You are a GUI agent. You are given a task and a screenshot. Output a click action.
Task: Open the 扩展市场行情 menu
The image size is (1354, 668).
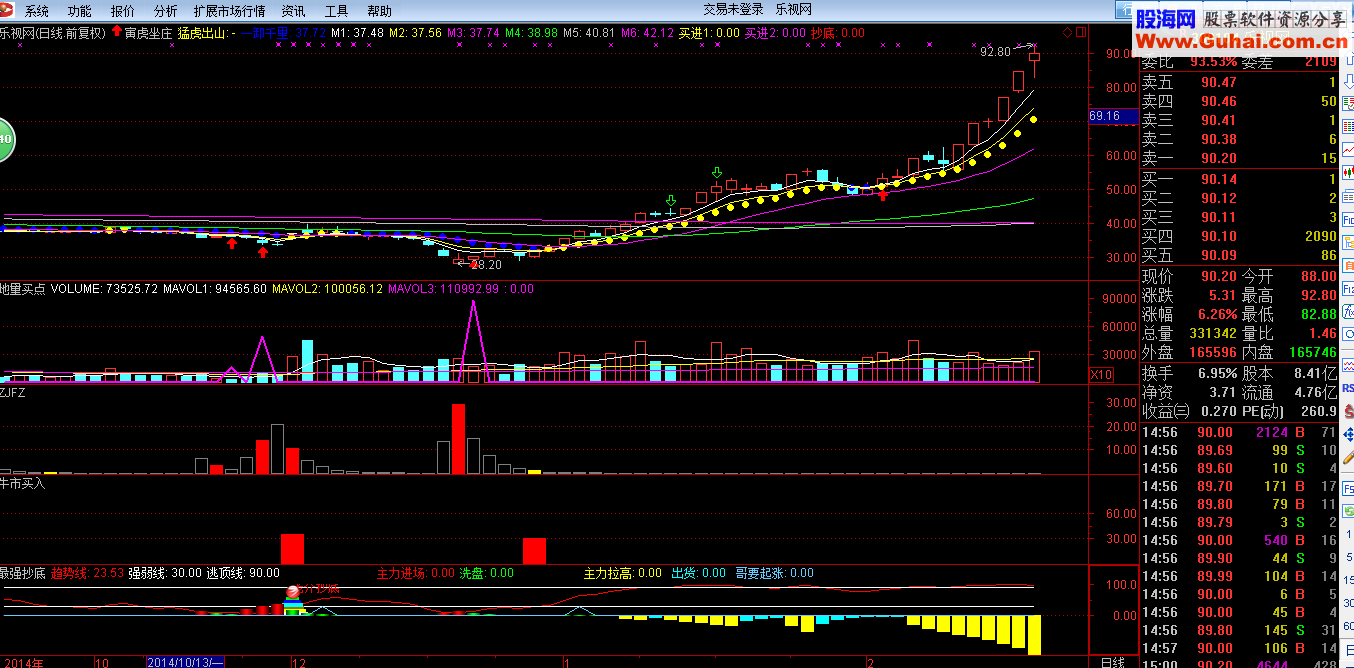tap(229, 11)
